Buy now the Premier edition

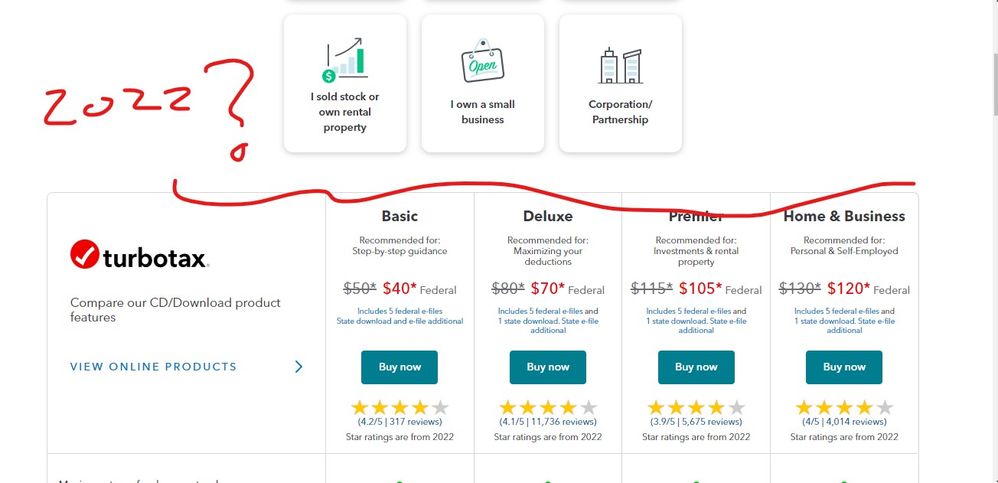pos(696,367)
